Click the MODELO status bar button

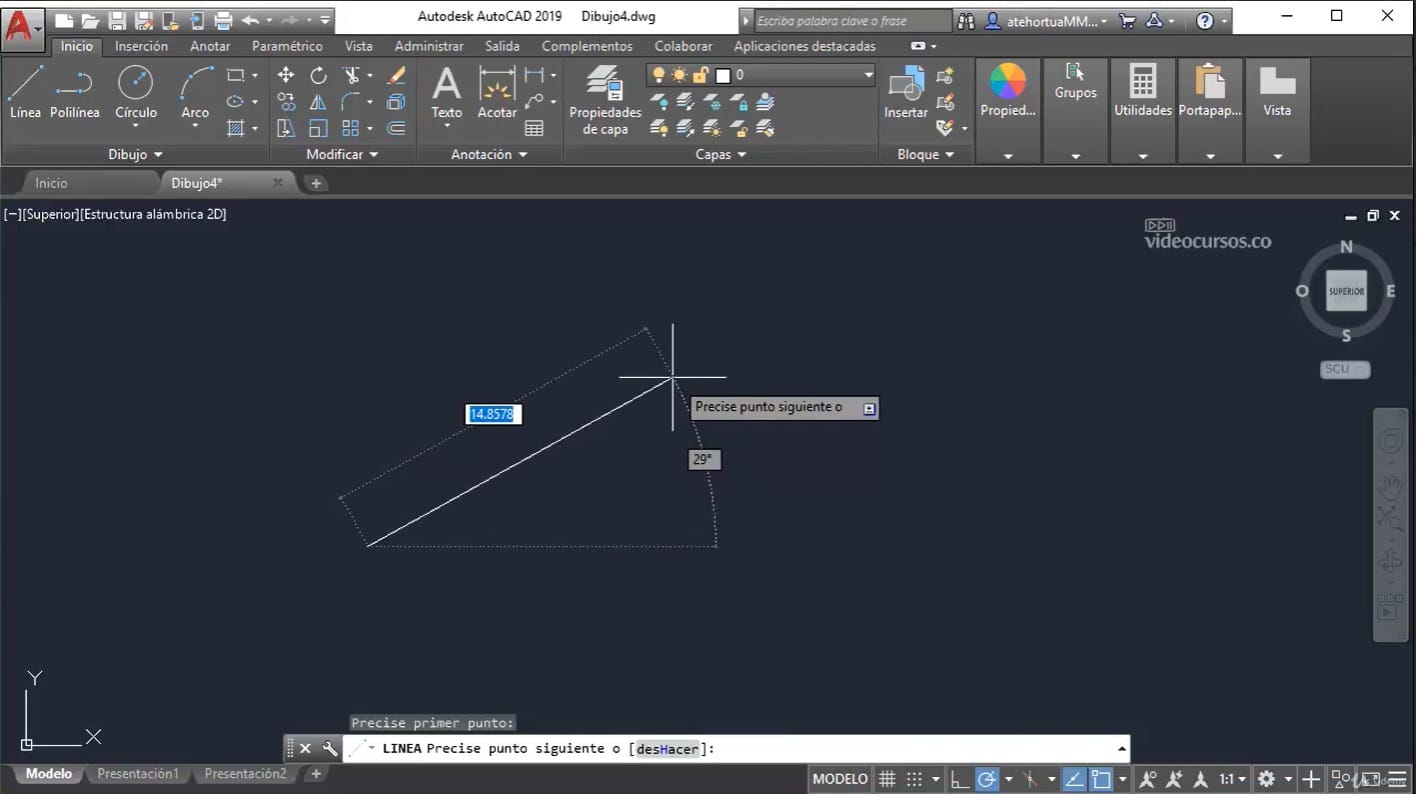coord(840,779)
